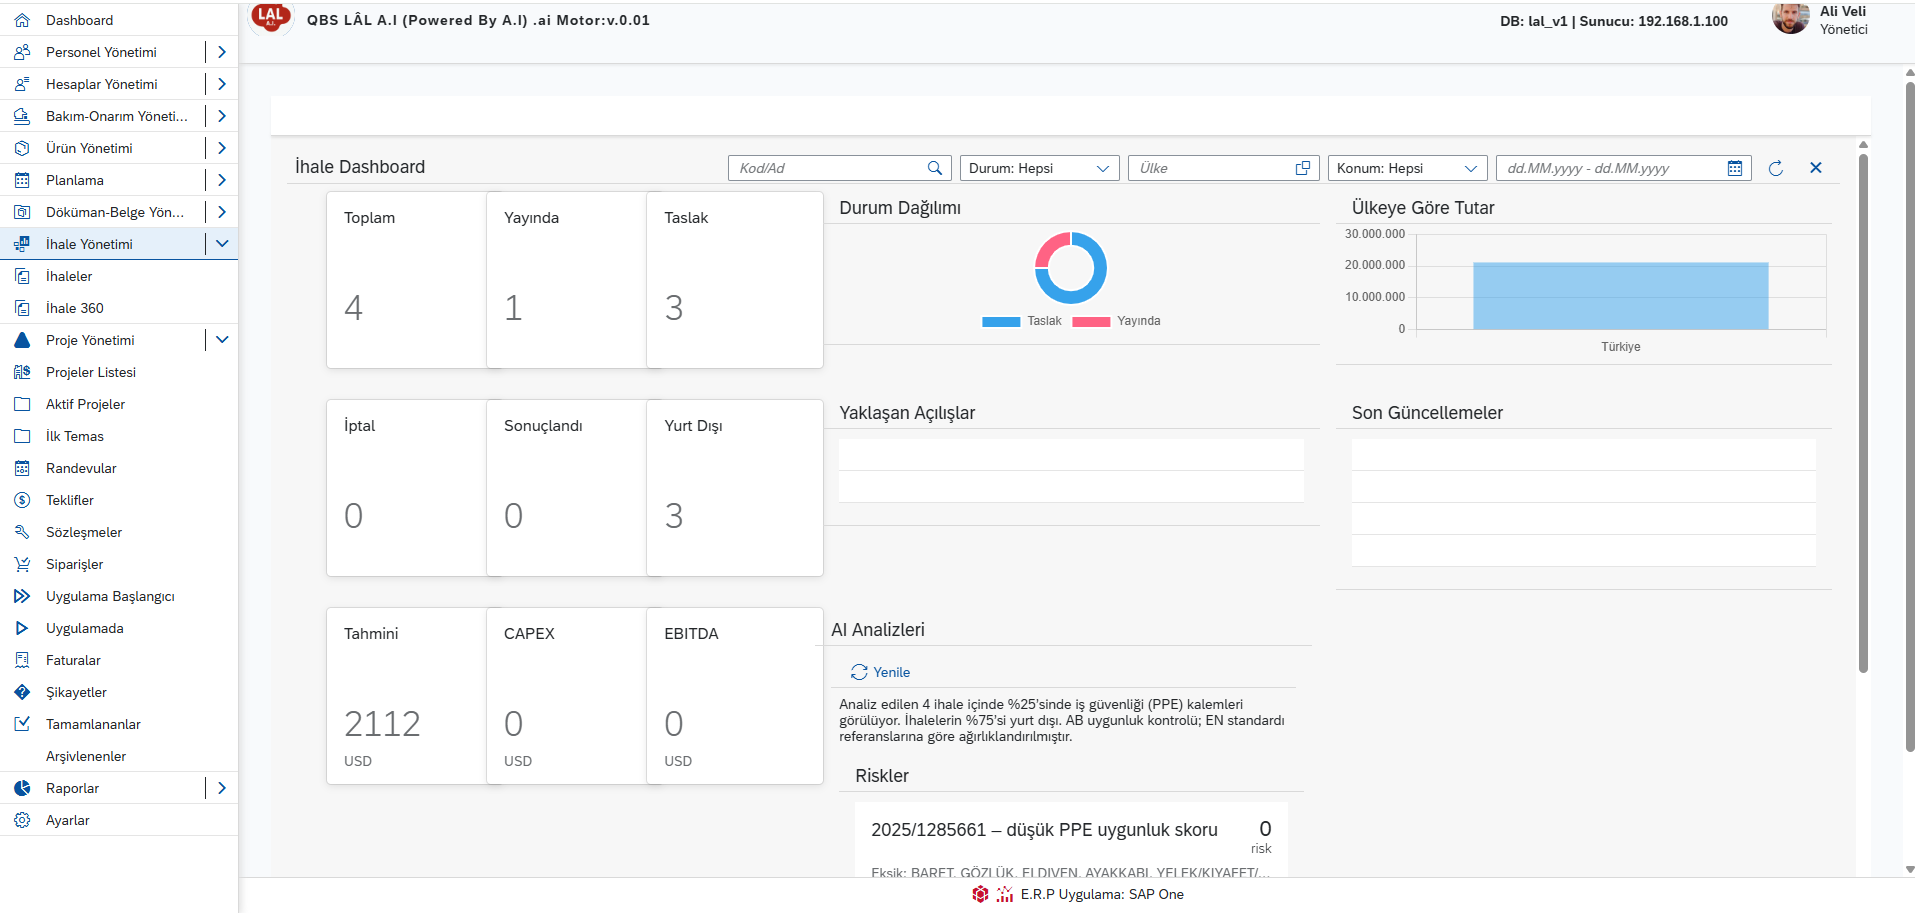Open the Taslak tile showing 3
The height and width of the screenshot is (913, 1915).
(x=735, y=280)
